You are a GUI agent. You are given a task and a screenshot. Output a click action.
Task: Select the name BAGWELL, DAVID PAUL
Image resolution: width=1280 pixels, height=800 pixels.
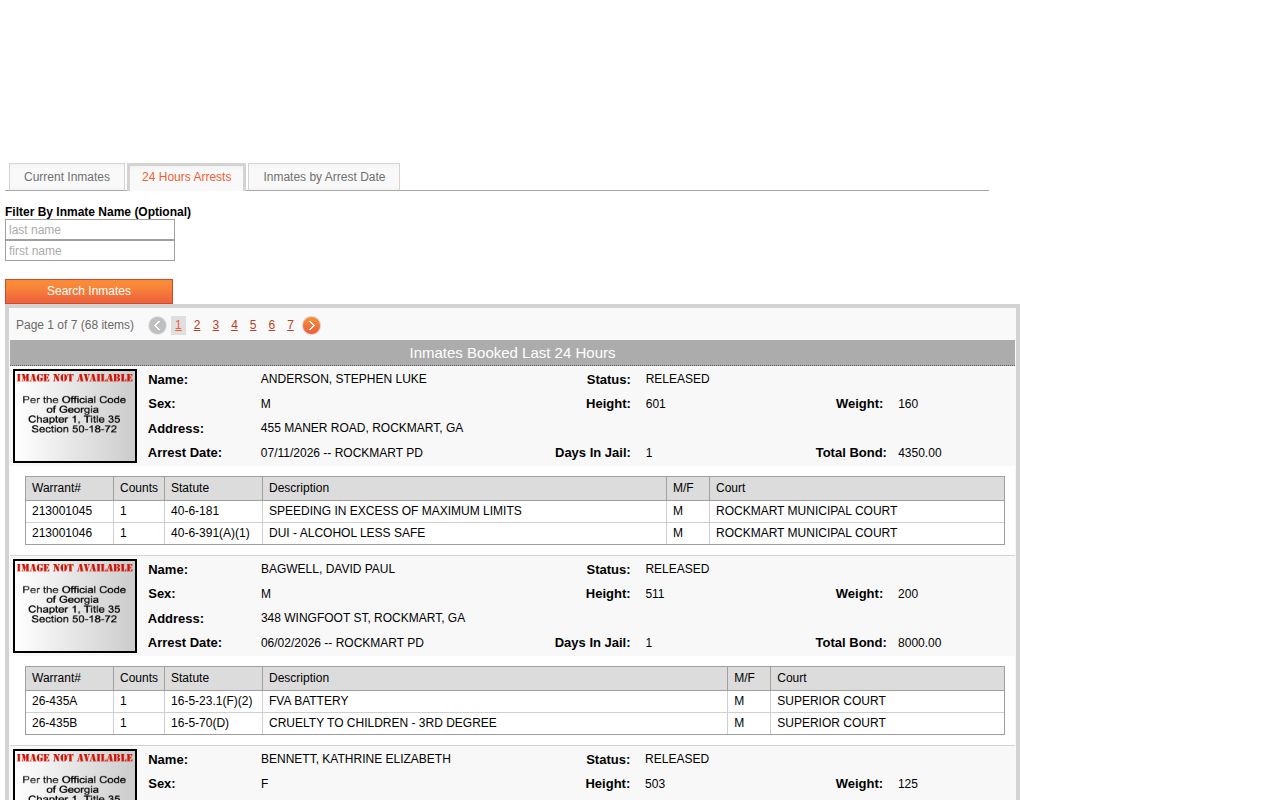point(328,569)
